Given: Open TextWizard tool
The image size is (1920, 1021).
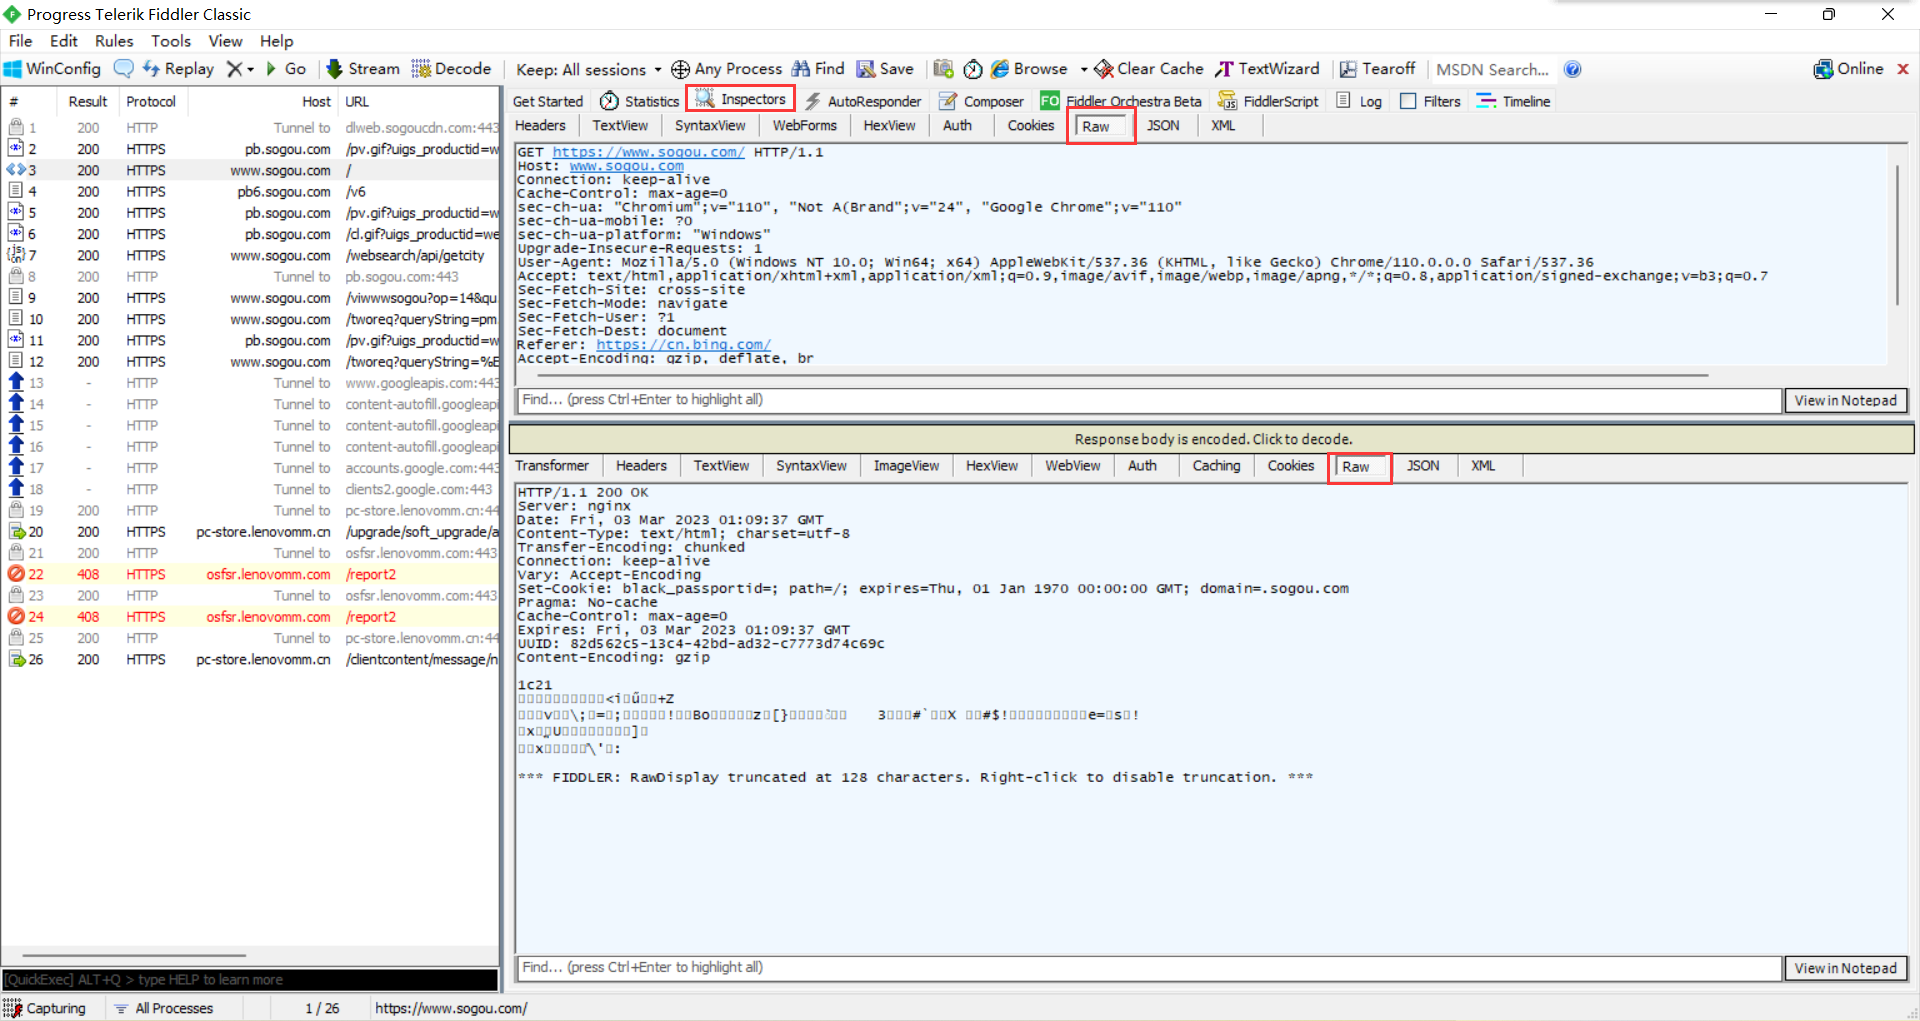Looking at the screenshot, I should 1267,69.
